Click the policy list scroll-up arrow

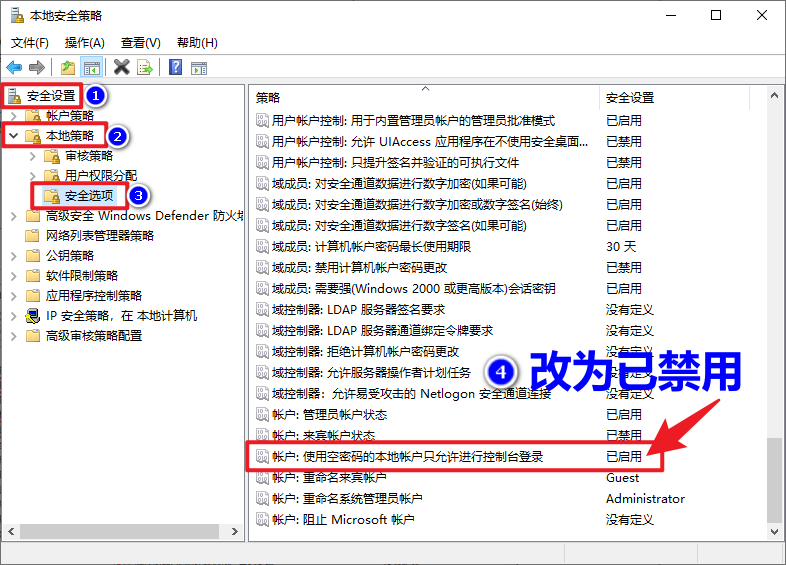click(774, 95)
